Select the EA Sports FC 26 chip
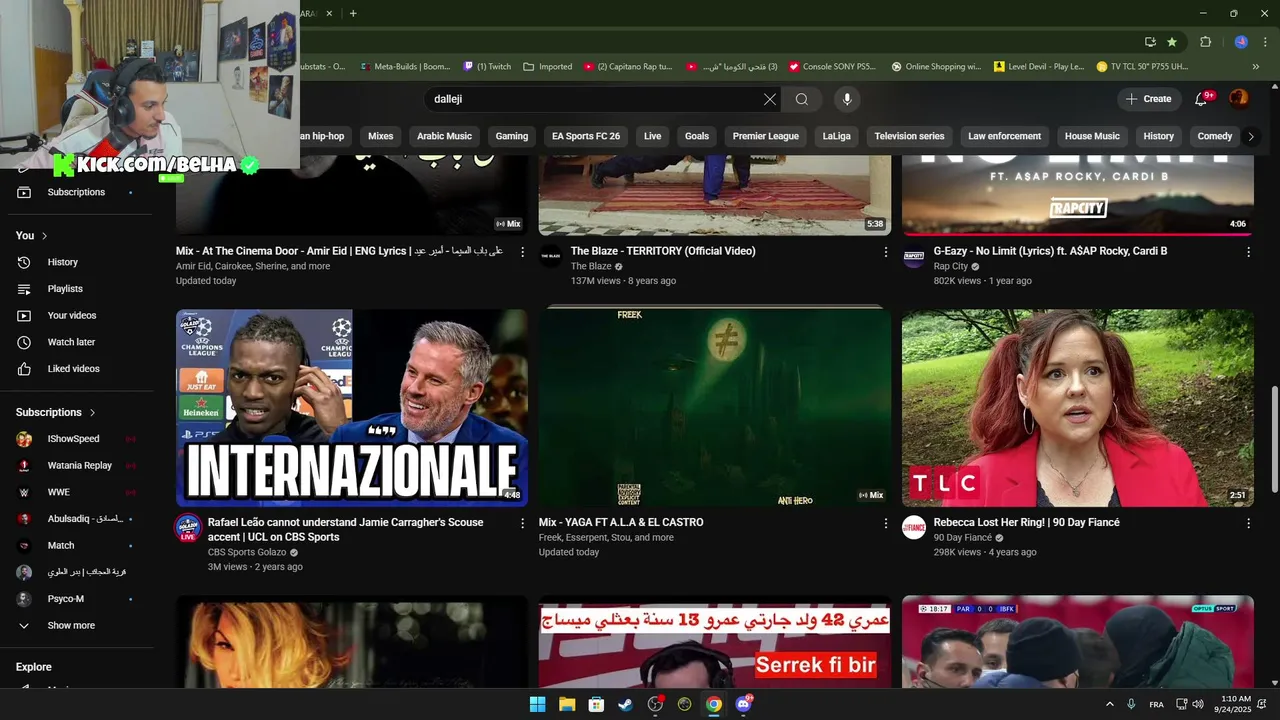Screen dimensions: 1280x720 click(x=586, y=136)
